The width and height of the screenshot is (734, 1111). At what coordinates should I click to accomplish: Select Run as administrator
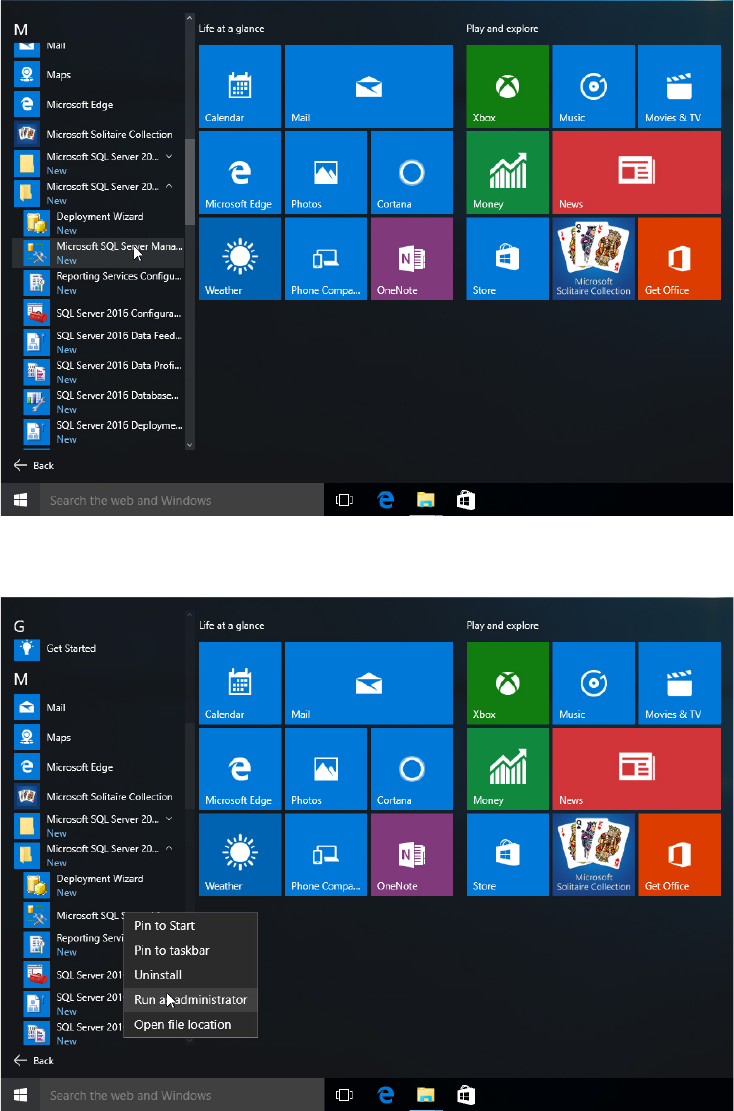tap(190, 1000)
